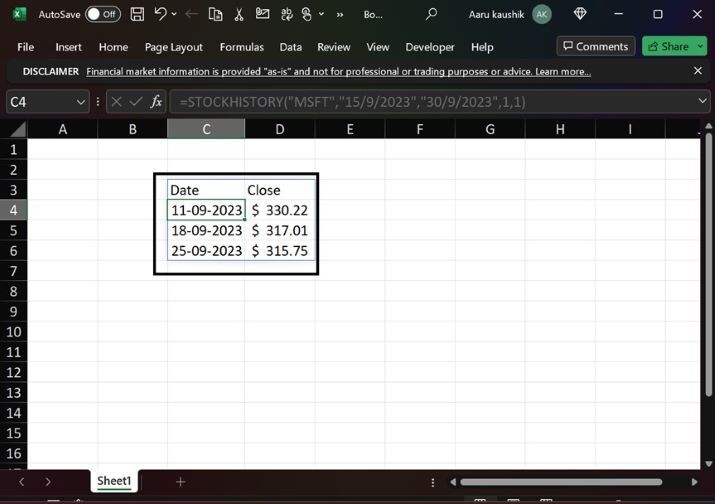Undo the last action
The image size is (715, 504).
pos(160,14)
